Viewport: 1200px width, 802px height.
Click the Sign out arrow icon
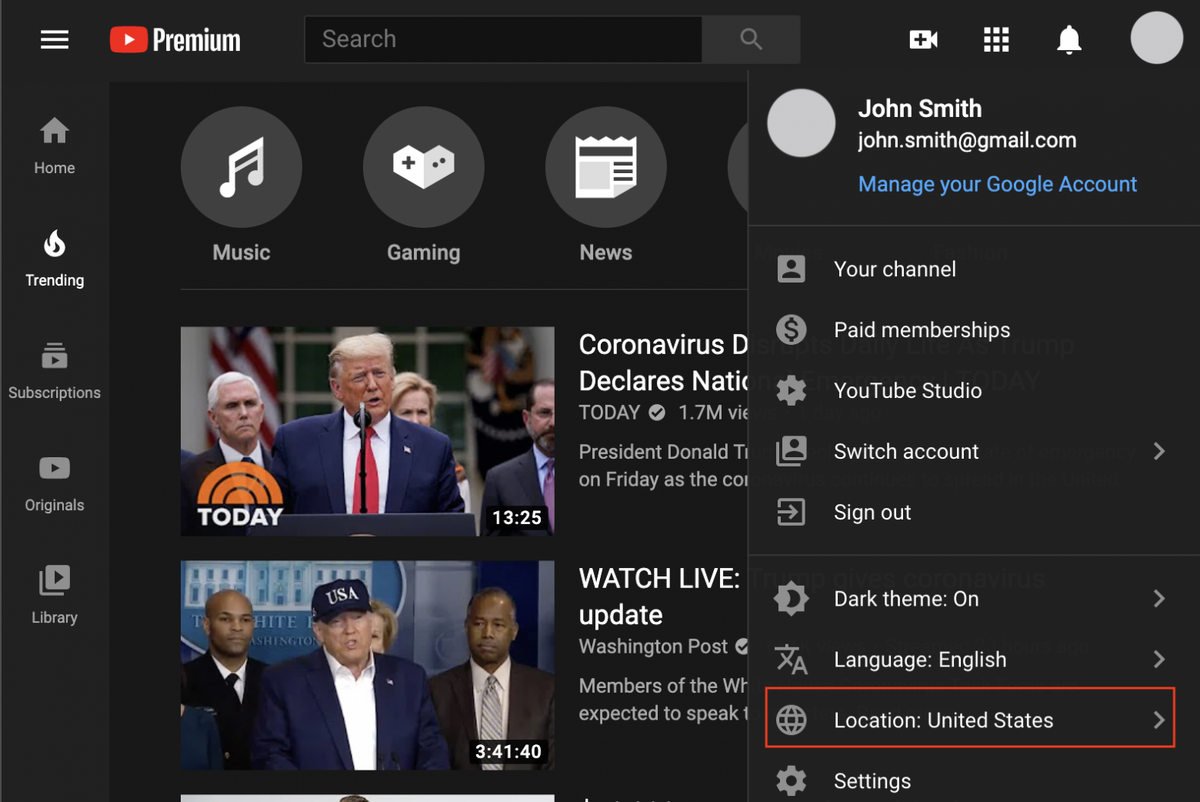coord(791,512)
